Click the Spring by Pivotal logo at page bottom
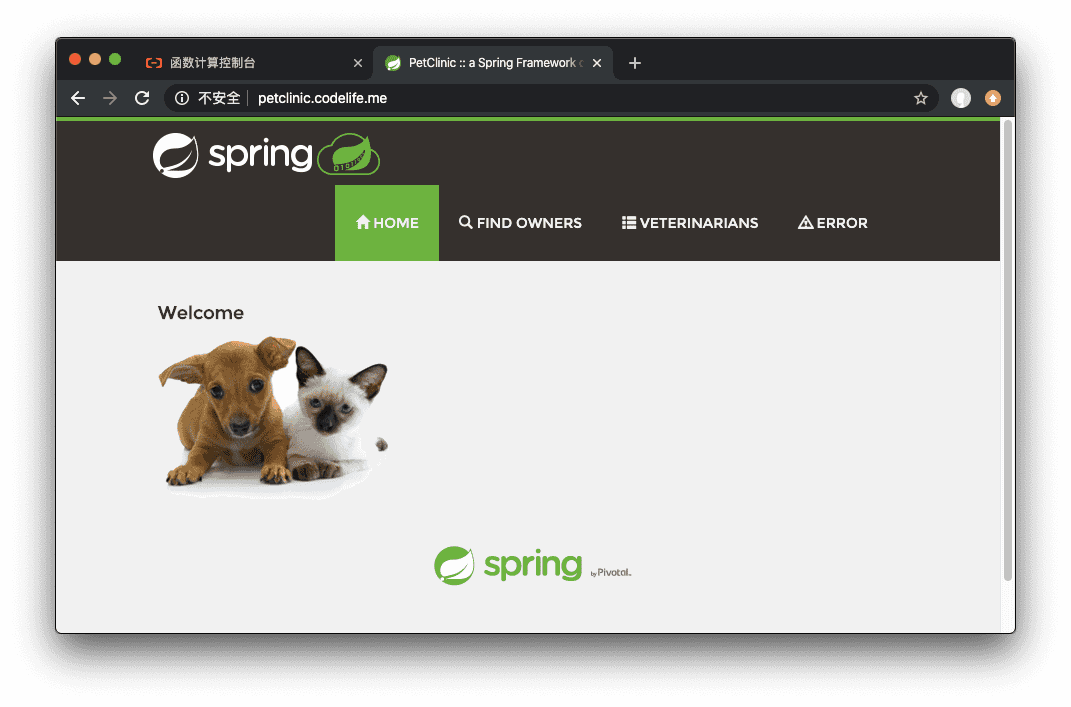Viewport: 1071px width, 707px height. point(532,565)
